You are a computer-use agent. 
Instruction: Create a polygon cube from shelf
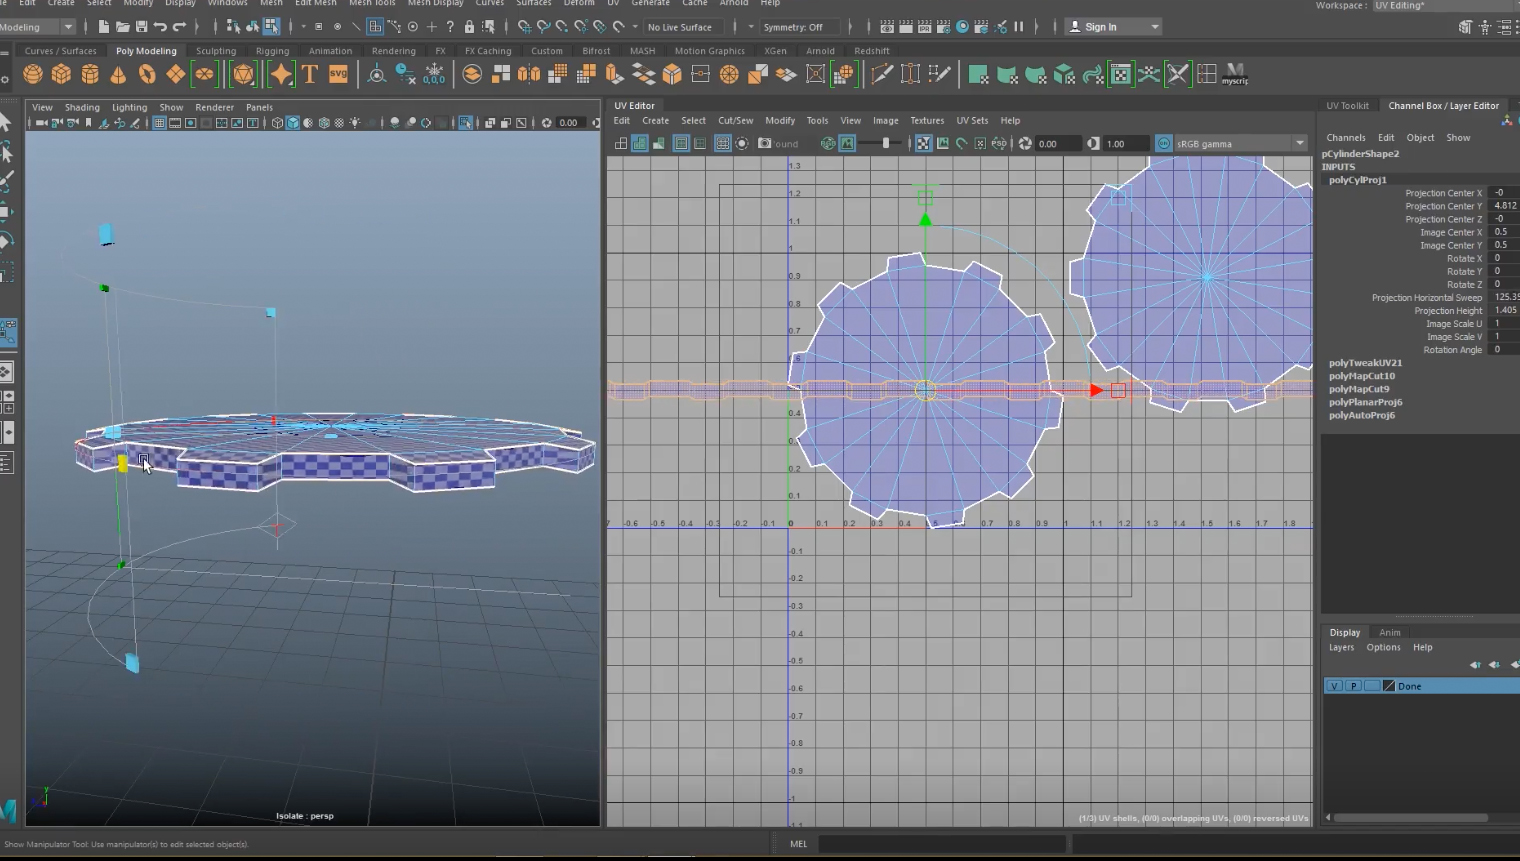coord(61,74)
